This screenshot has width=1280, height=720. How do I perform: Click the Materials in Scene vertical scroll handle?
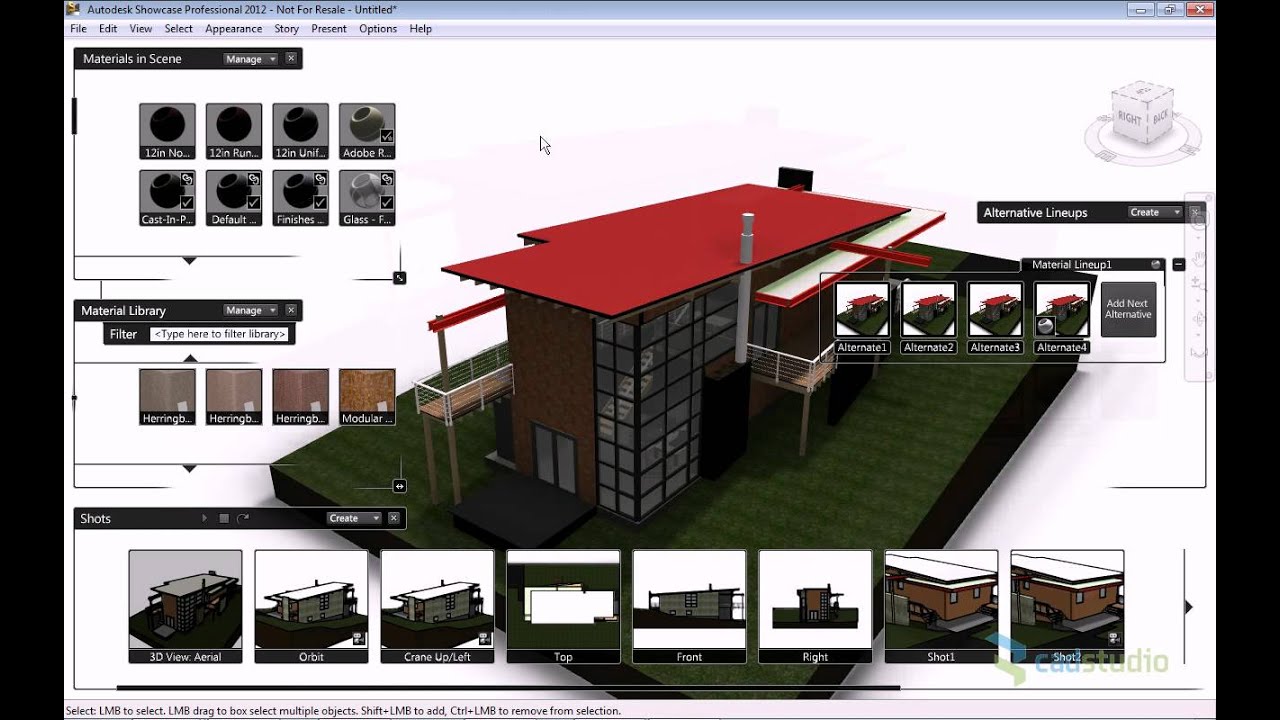click(74, 116)
